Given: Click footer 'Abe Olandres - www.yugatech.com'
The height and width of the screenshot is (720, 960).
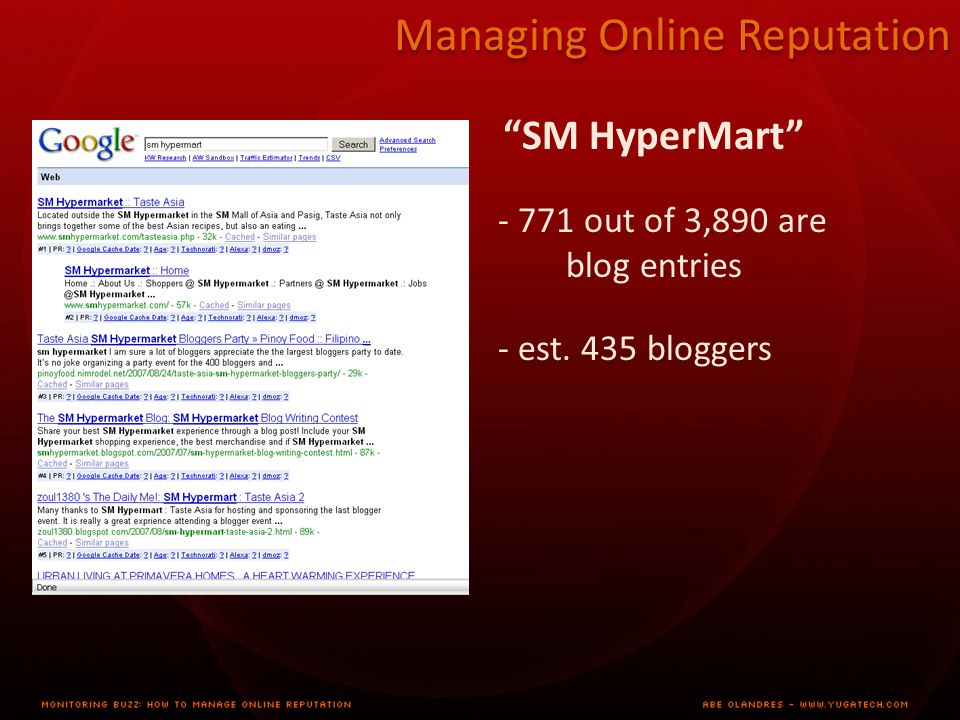Looking at the screenshot, I should 805,704.
